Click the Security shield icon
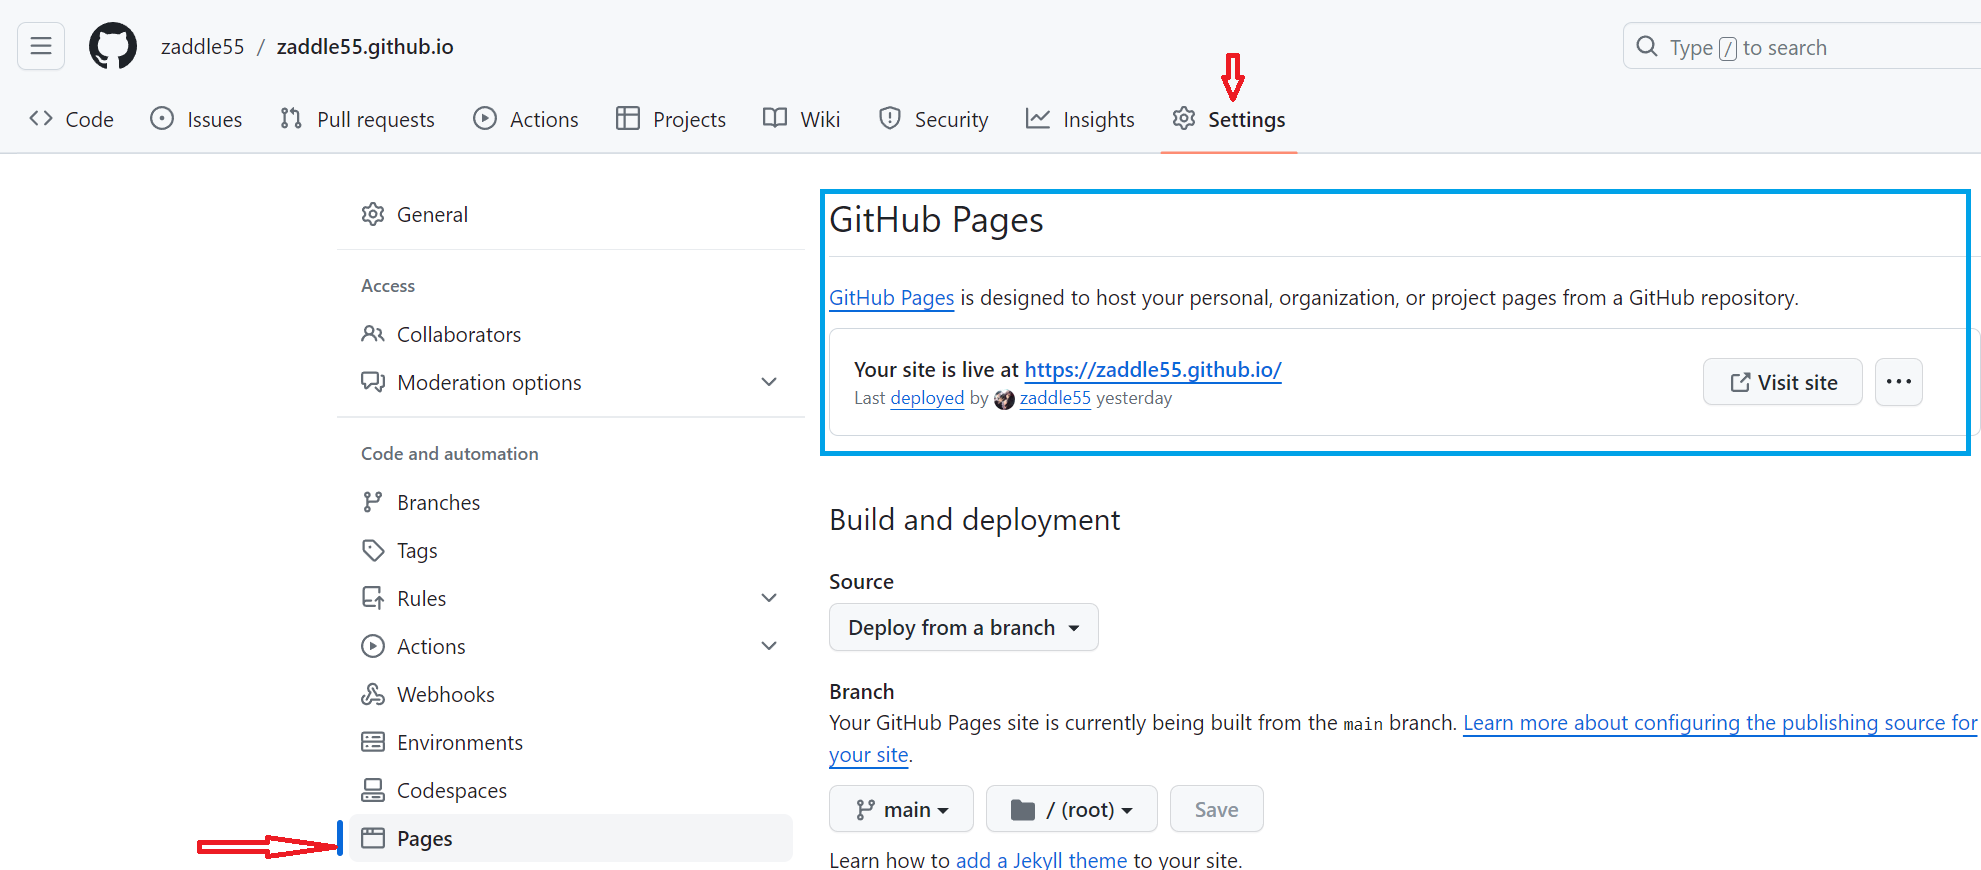1981x870 pixels. 890,118
